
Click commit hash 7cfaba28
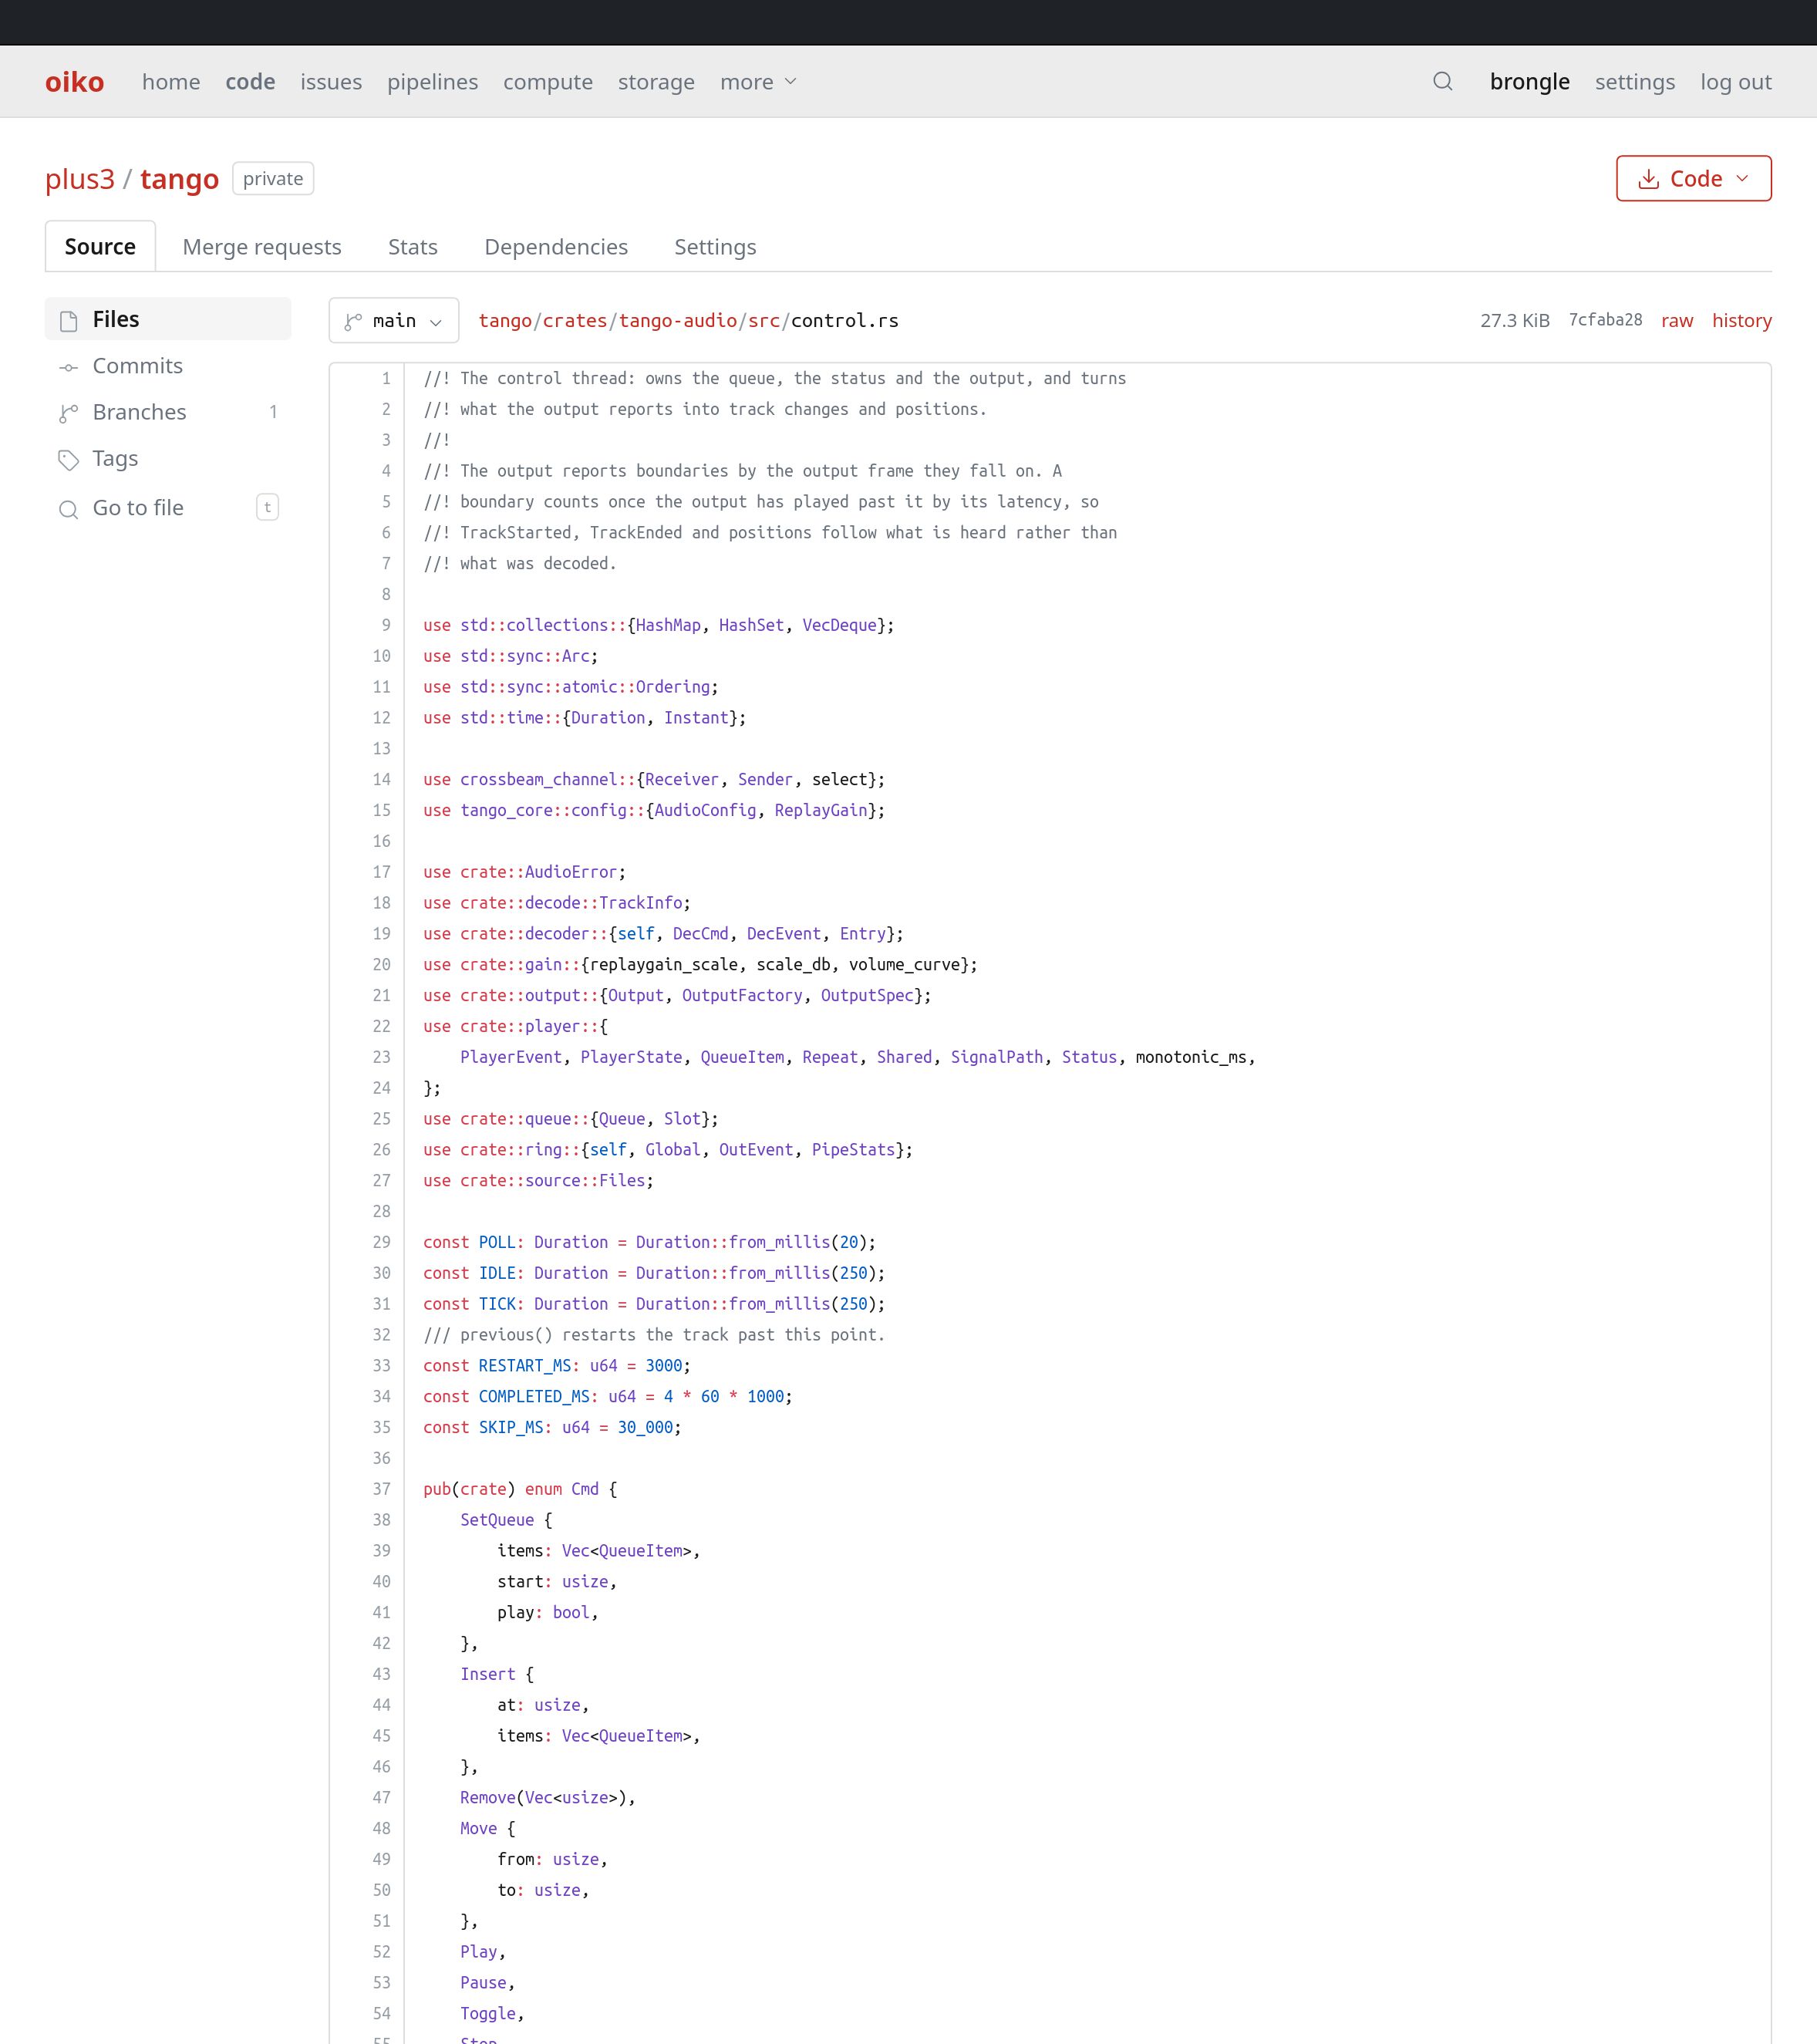coord(1605,320)
